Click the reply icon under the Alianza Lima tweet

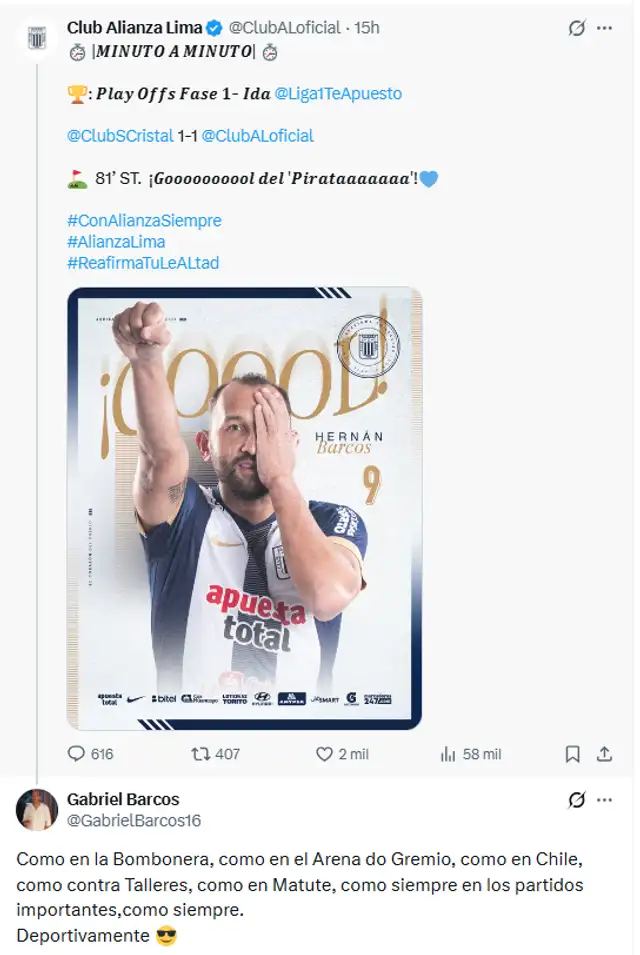tap(77, 754)
